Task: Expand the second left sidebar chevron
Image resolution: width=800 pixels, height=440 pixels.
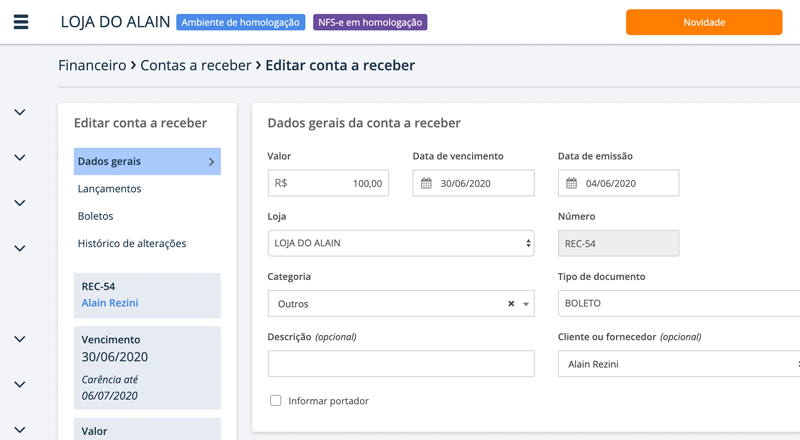Action: tap(19, 157)
